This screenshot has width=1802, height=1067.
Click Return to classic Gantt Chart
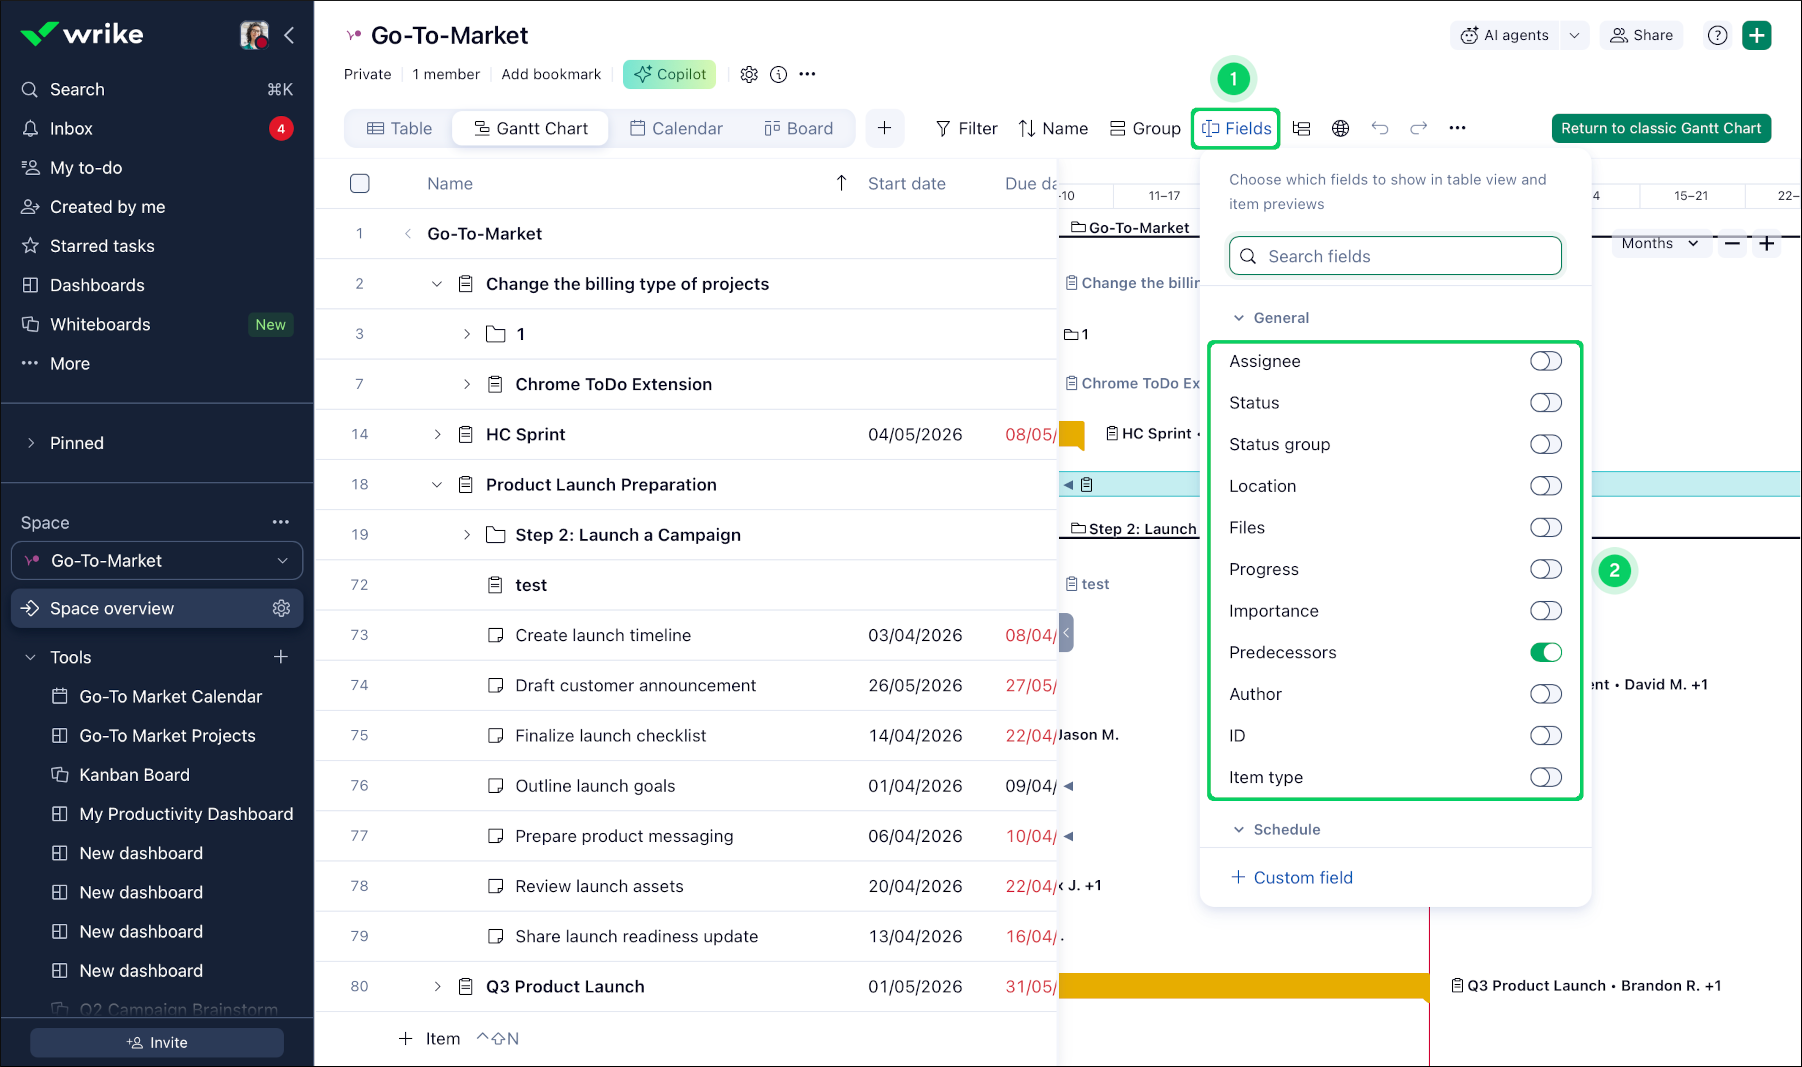pos(1661,128)
